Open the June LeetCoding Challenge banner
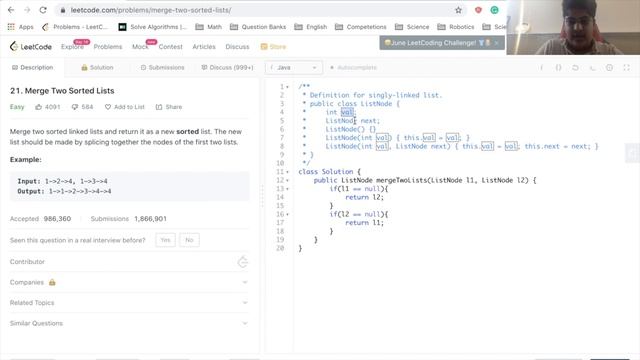 [x=437, y=43]
